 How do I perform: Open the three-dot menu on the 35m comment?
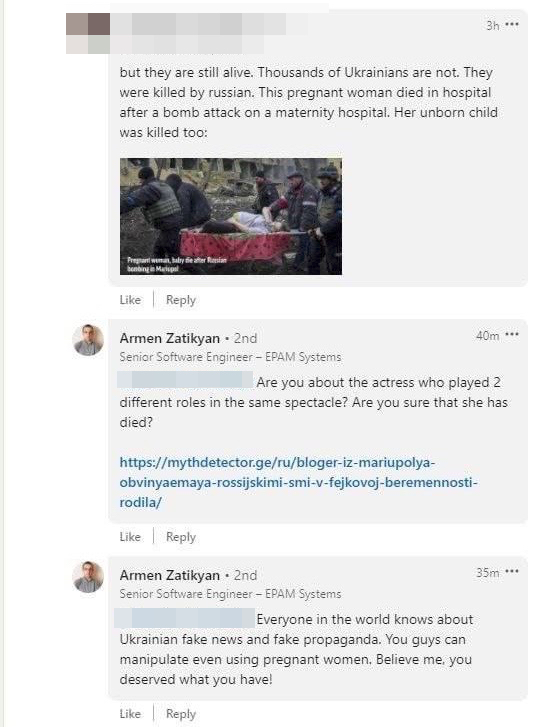pyautogui.click(x=511, y=572)
